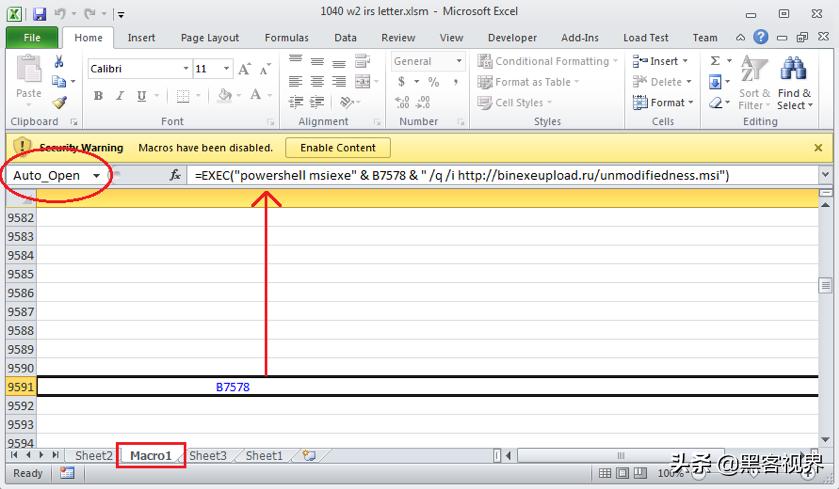839x489 pixels.
Task: Click the Borders icon in Font group
Action: pyautogui.click(x=182, y=96)
